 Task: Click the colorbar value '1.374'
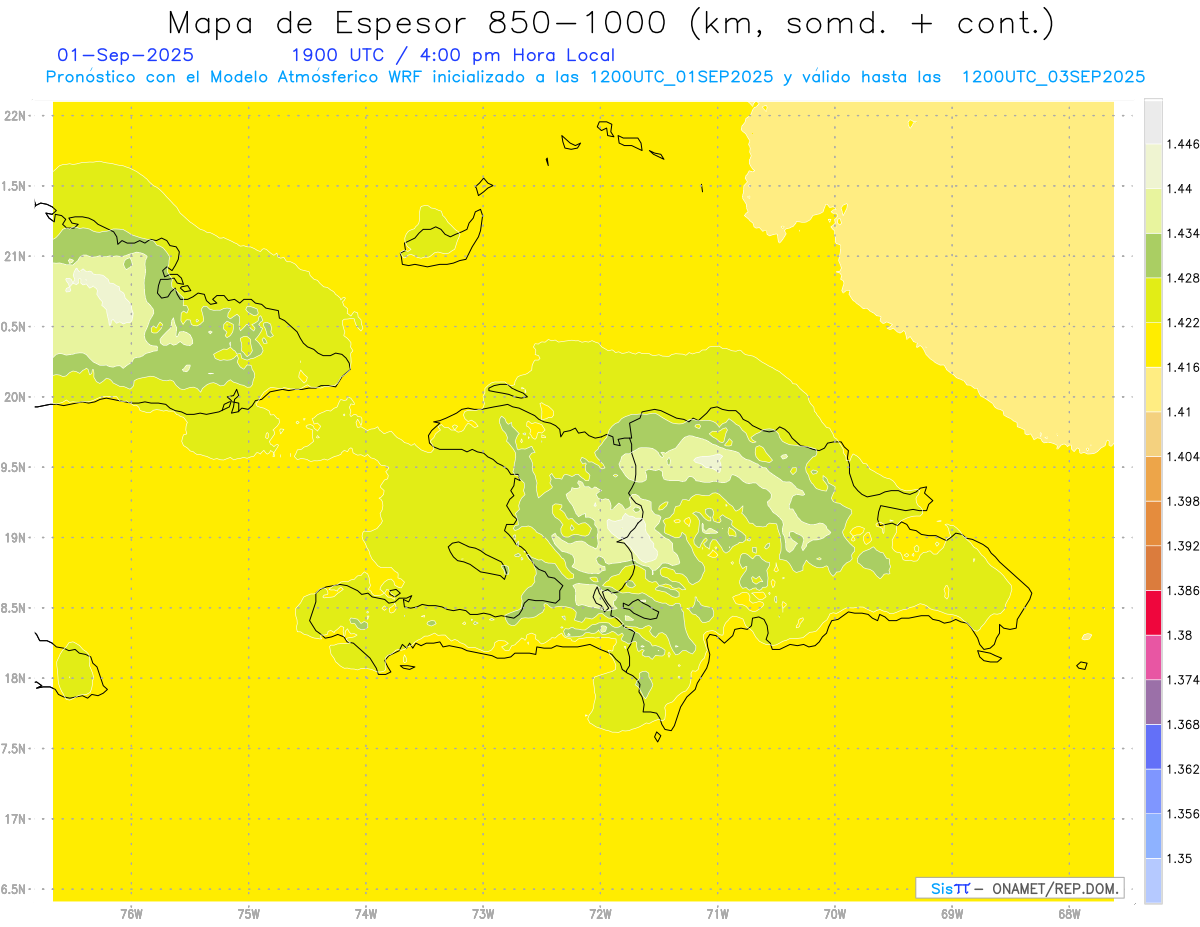point(1183,679)
